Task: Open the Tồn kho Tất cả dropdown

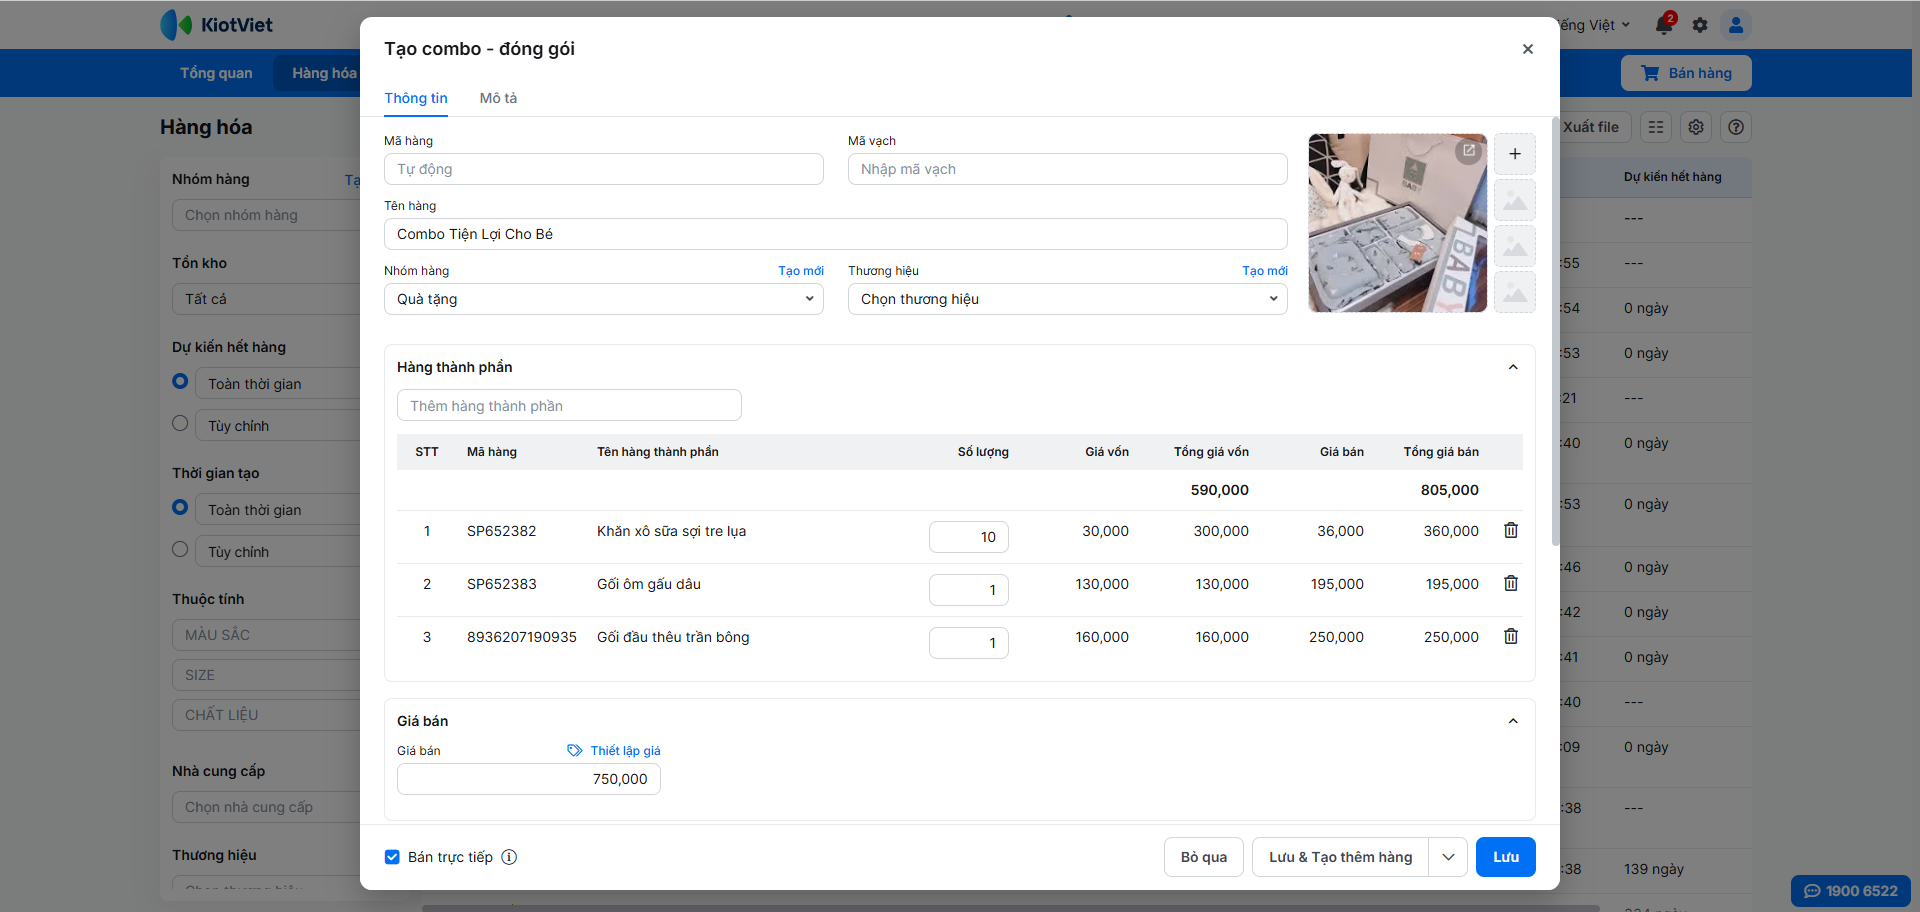Action: click(266, 299)
